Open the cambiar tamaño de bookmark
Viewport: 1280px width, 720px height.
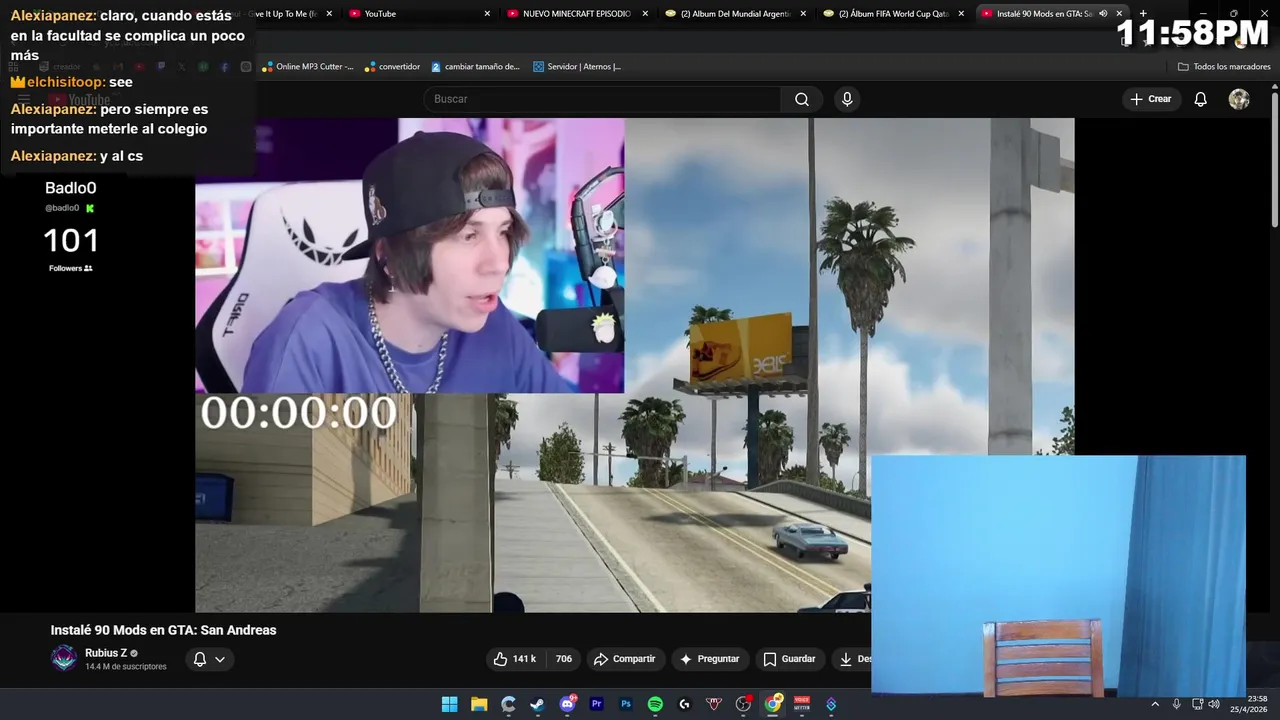pos(476,67)
